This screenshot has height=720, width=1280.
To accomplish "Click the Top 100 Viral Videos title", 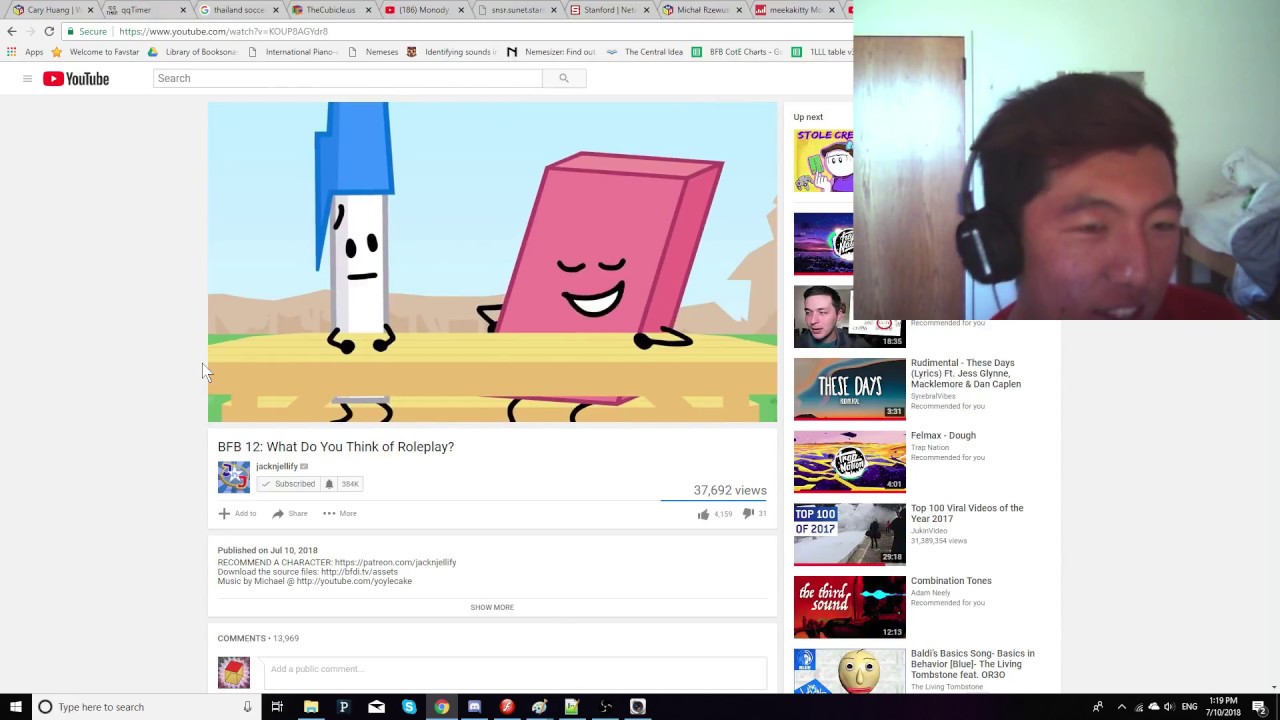I will coord(967,513).
